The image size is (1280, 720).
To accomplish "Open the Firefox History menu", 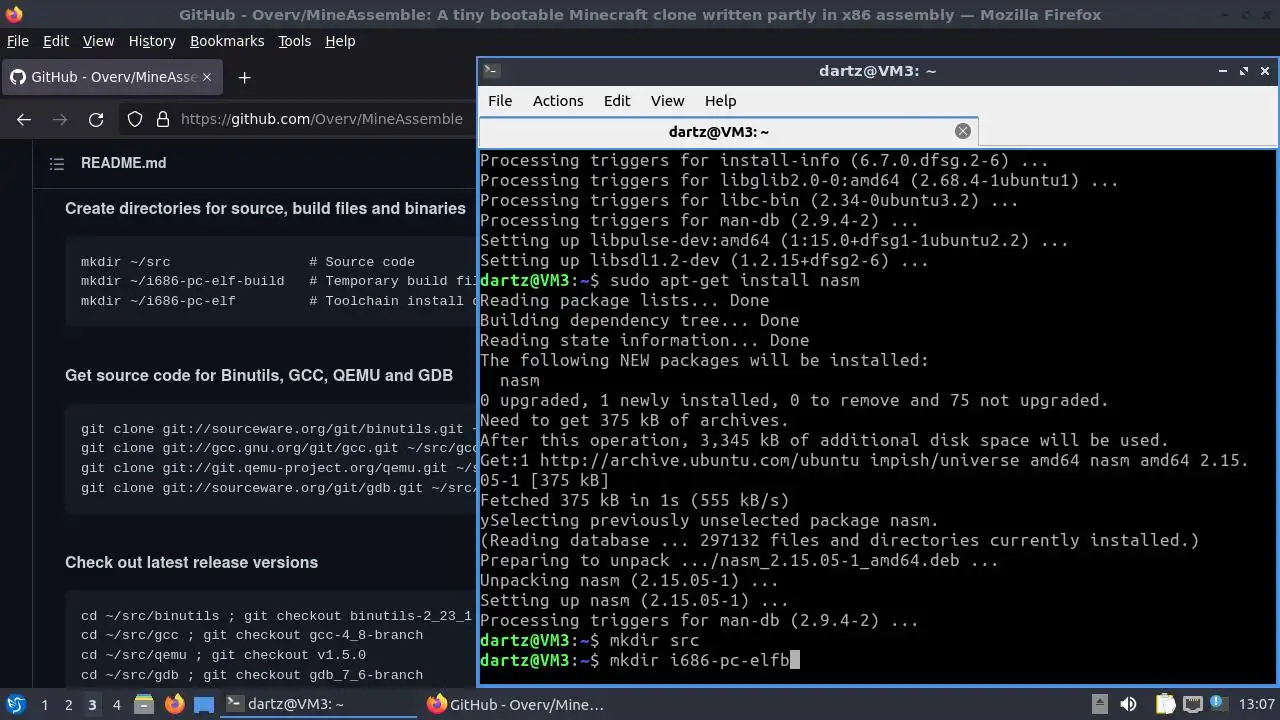I will 152,41.
